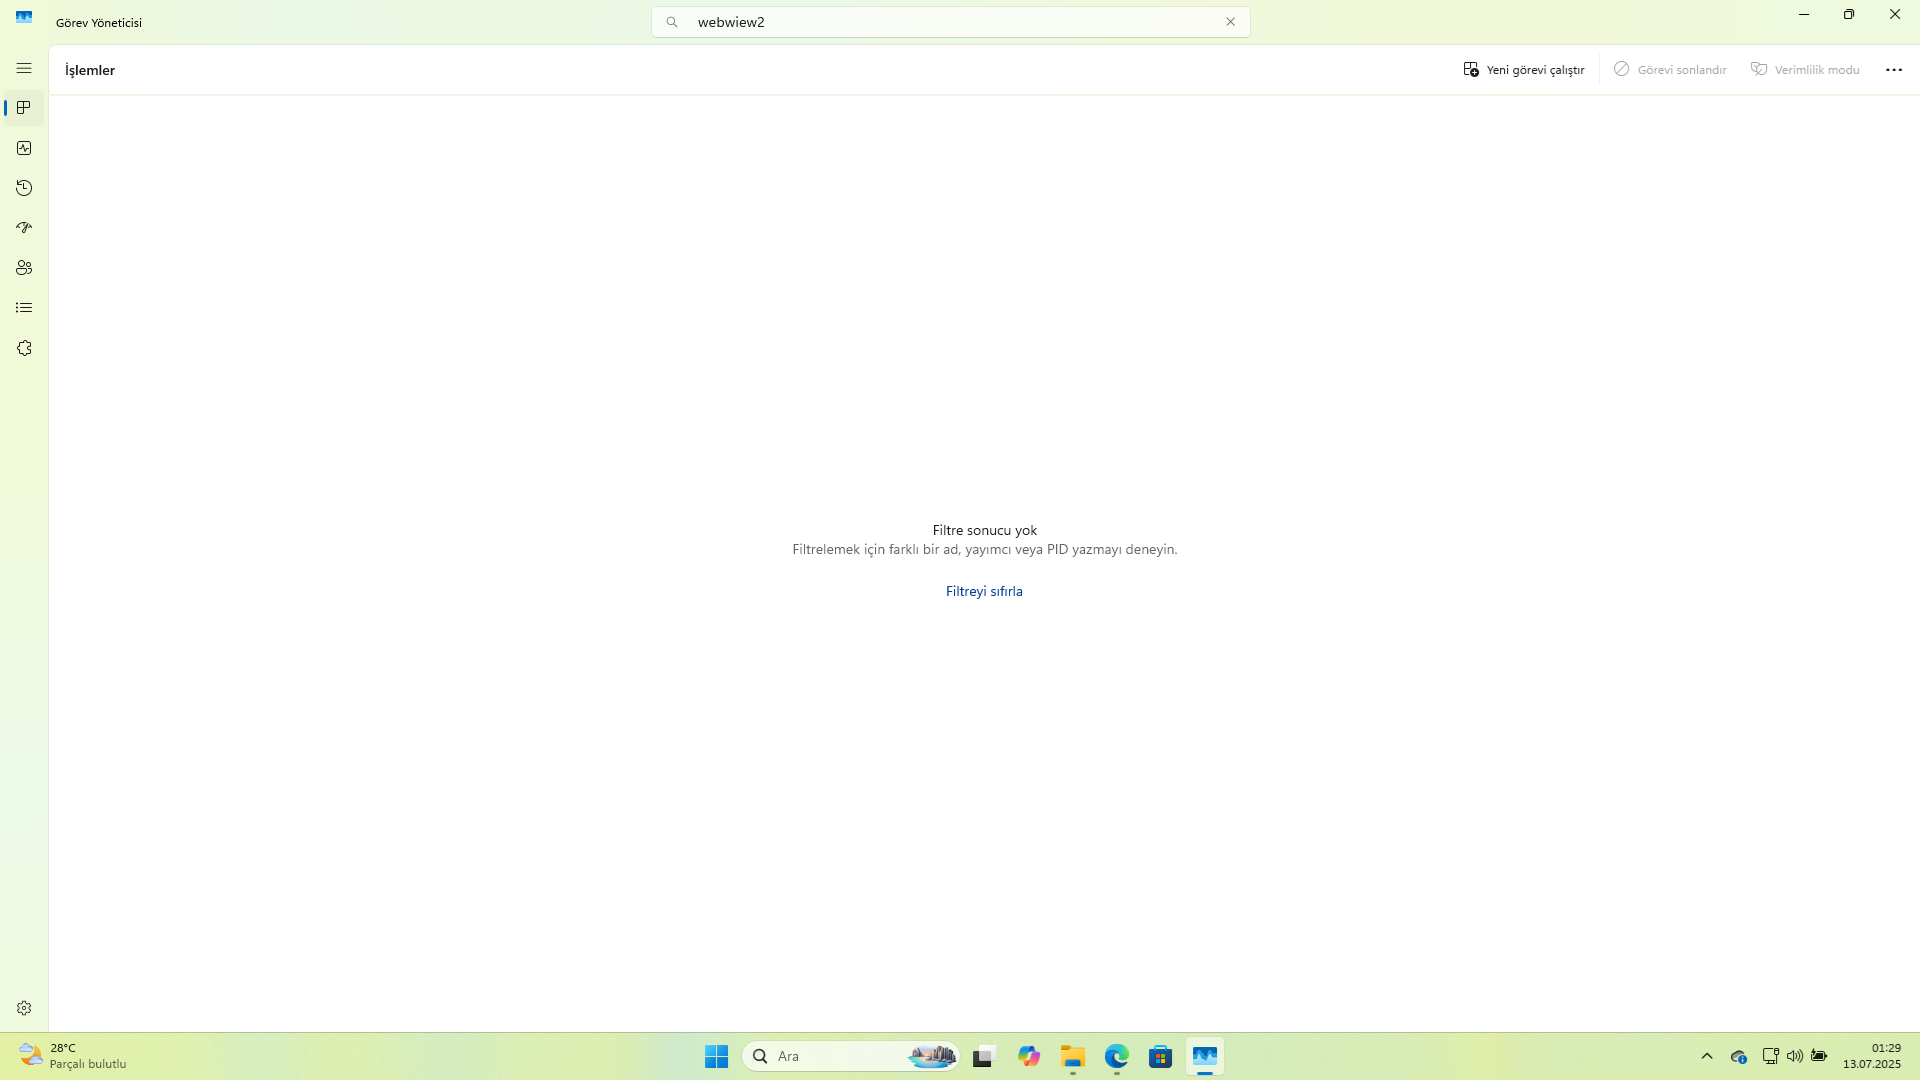Open the Windows Start menu

[x=716, y=1056]
